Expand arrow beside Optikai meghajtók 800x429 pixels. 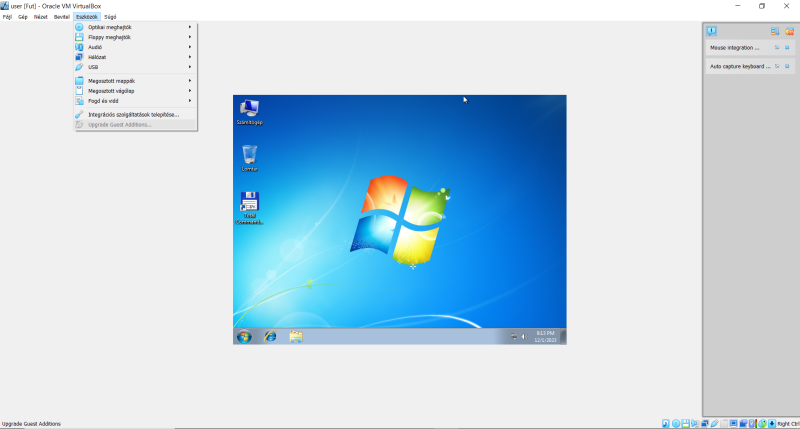point(190,27)
